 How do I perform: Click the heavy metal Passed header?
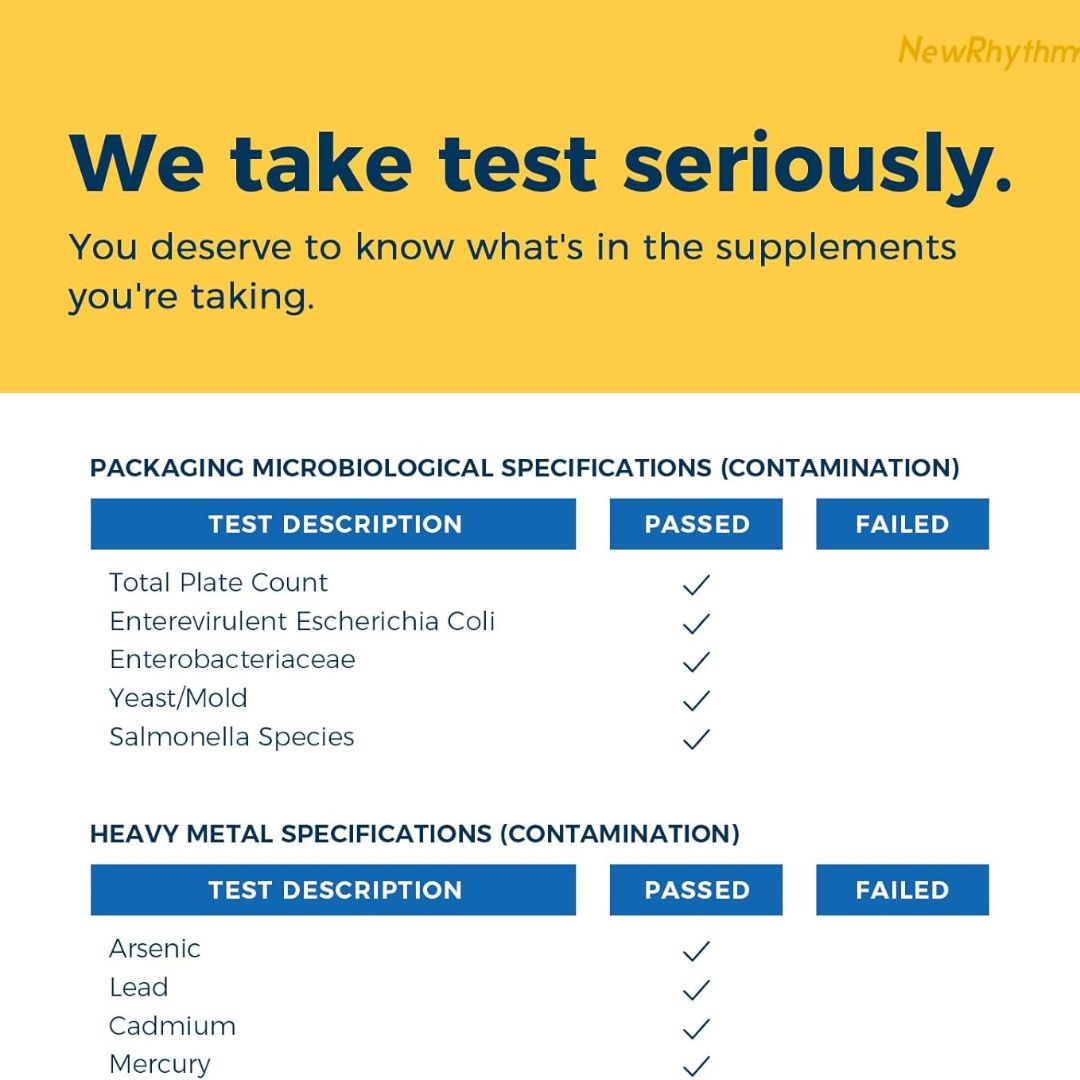(696, 890)
